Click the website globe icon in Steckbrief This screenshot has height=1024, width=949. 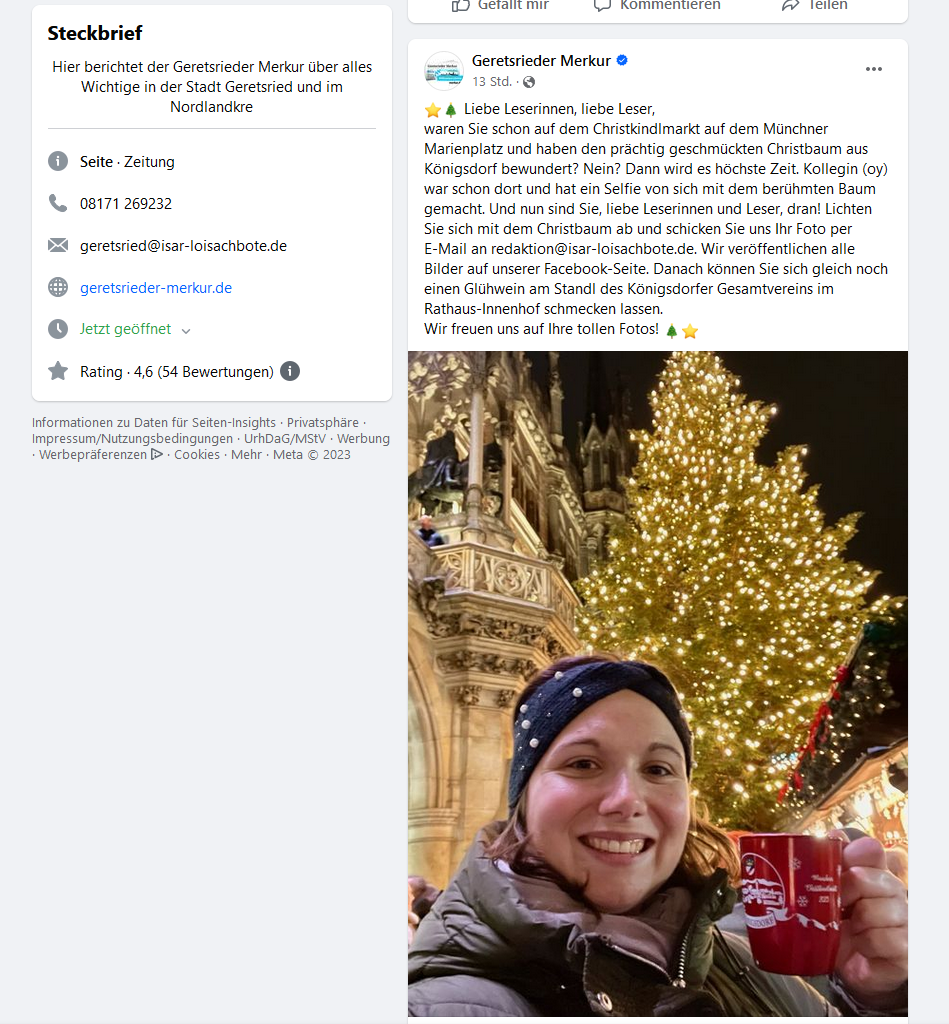(58, 287)
